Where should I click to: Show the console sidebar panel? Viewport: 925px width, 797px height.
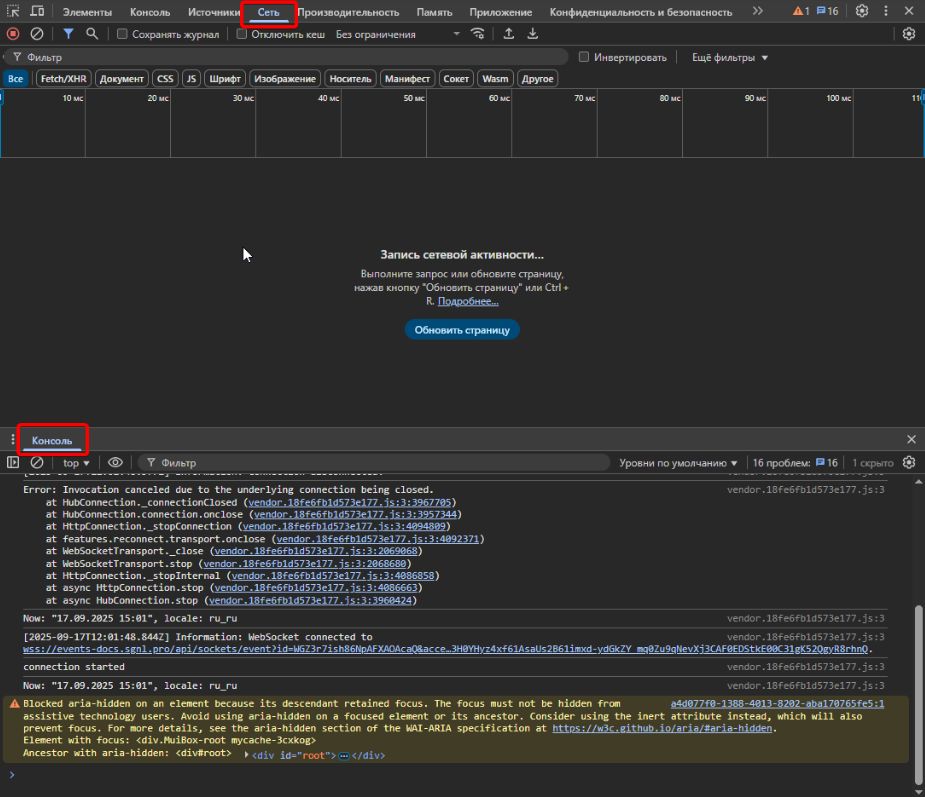point(13,463)
